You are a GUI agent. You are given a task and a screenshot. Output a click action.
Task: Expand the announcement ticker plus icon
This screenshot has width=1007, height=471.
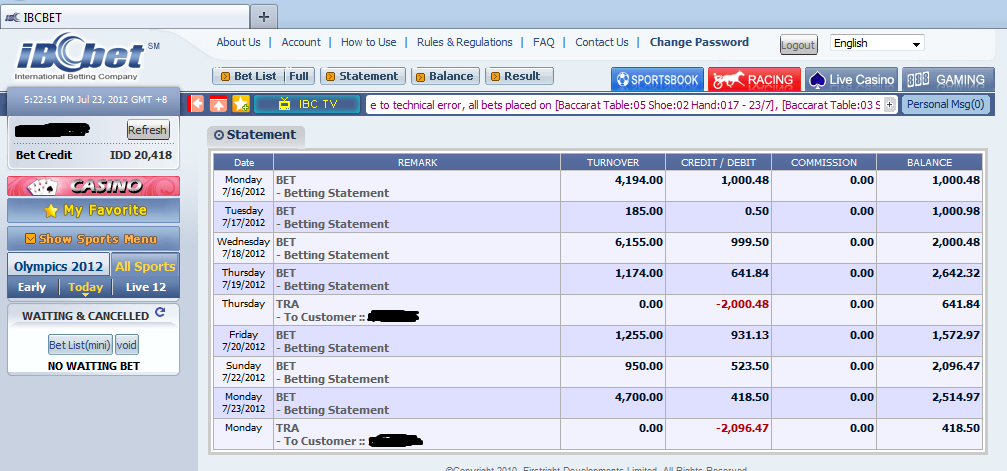(889, 104)
